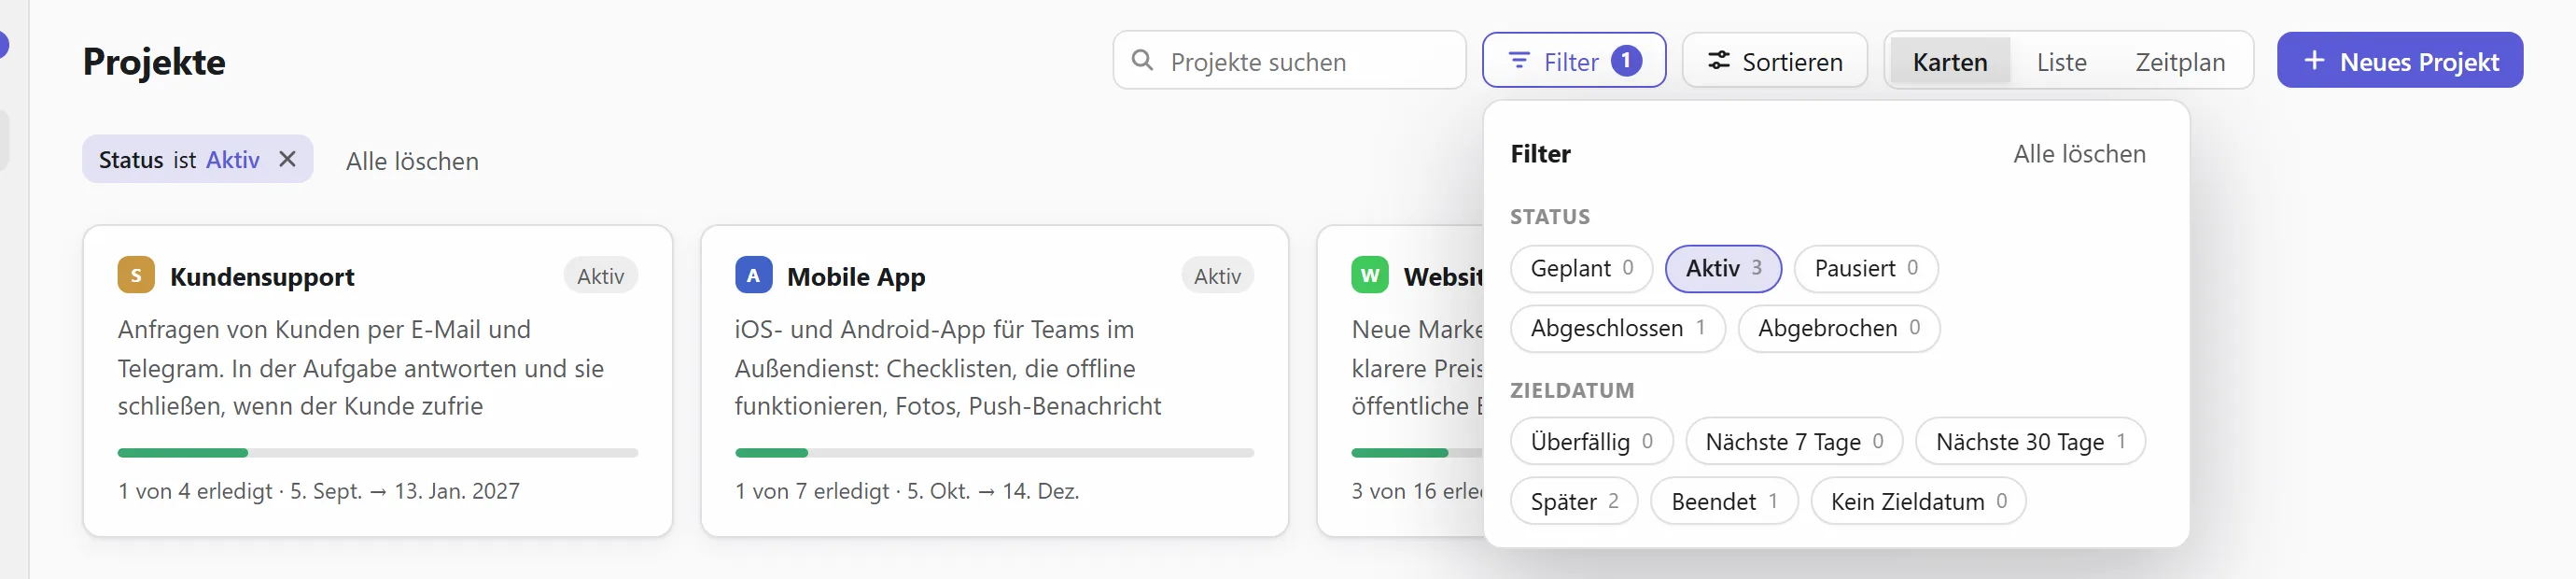Click the Website card progress bar
Screen dimensions: 2576x579
point(1416,453)
